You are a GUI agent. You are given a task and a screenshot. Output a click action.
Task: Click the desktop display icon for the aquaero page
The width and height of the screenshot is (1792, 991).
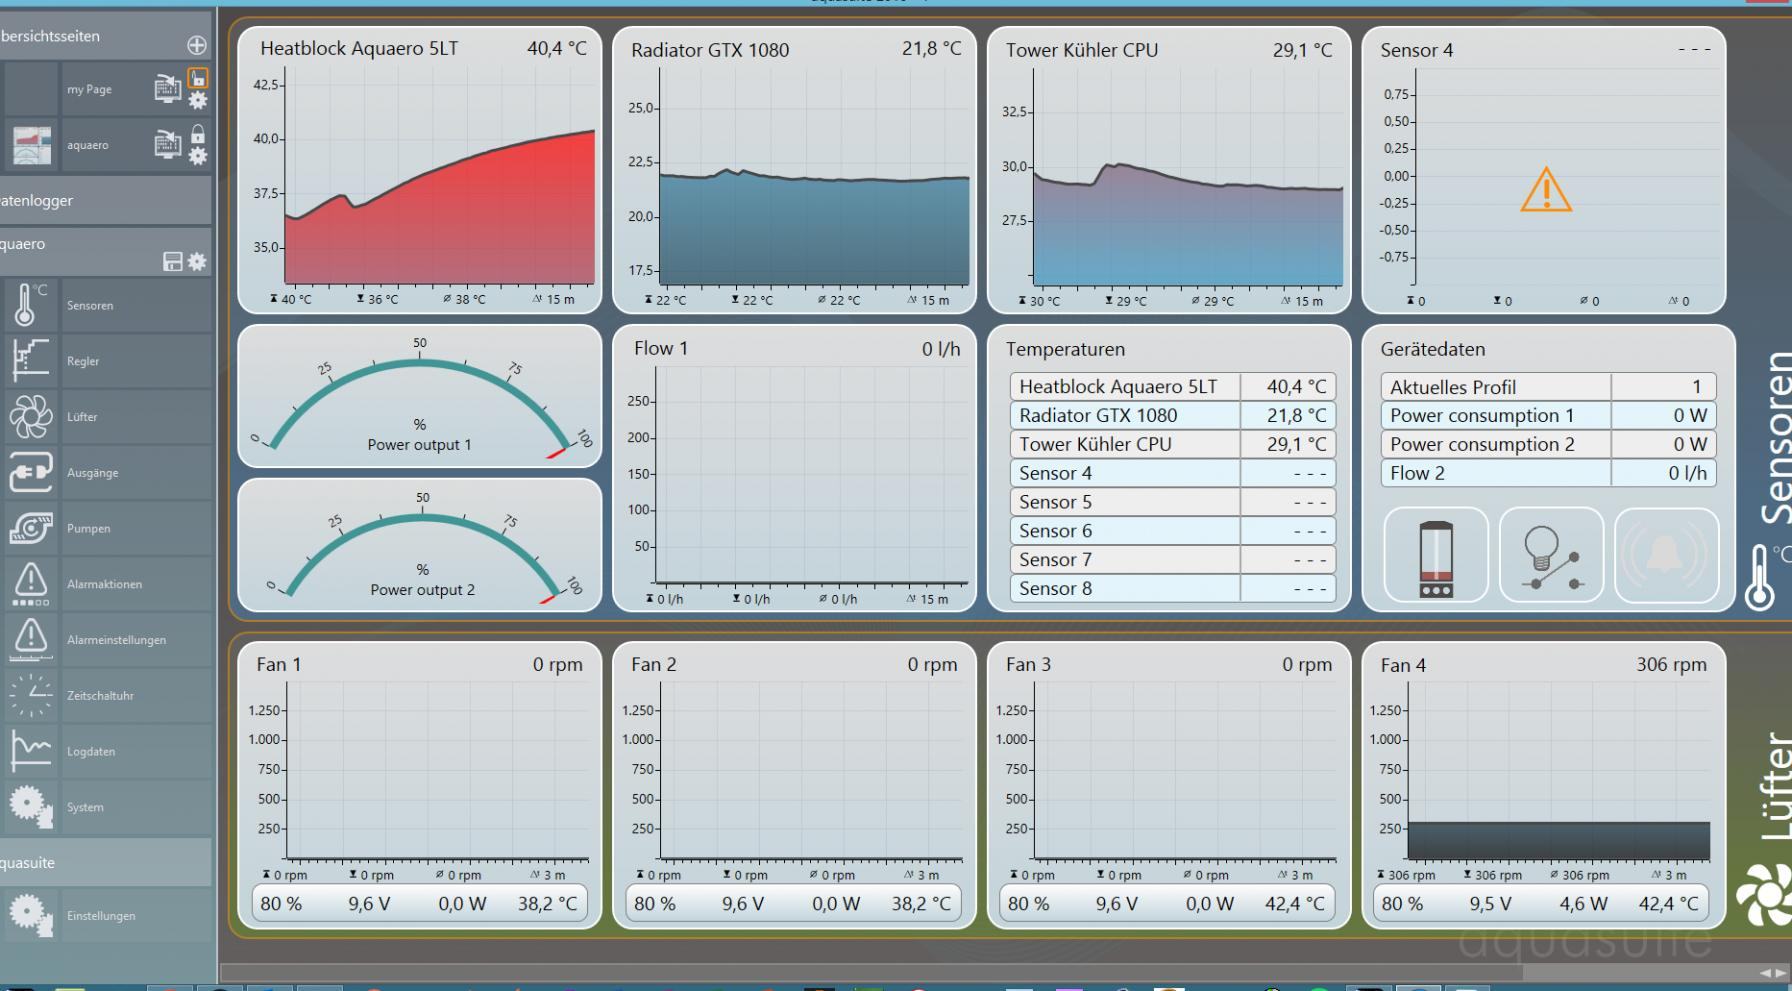click(167, 145)
